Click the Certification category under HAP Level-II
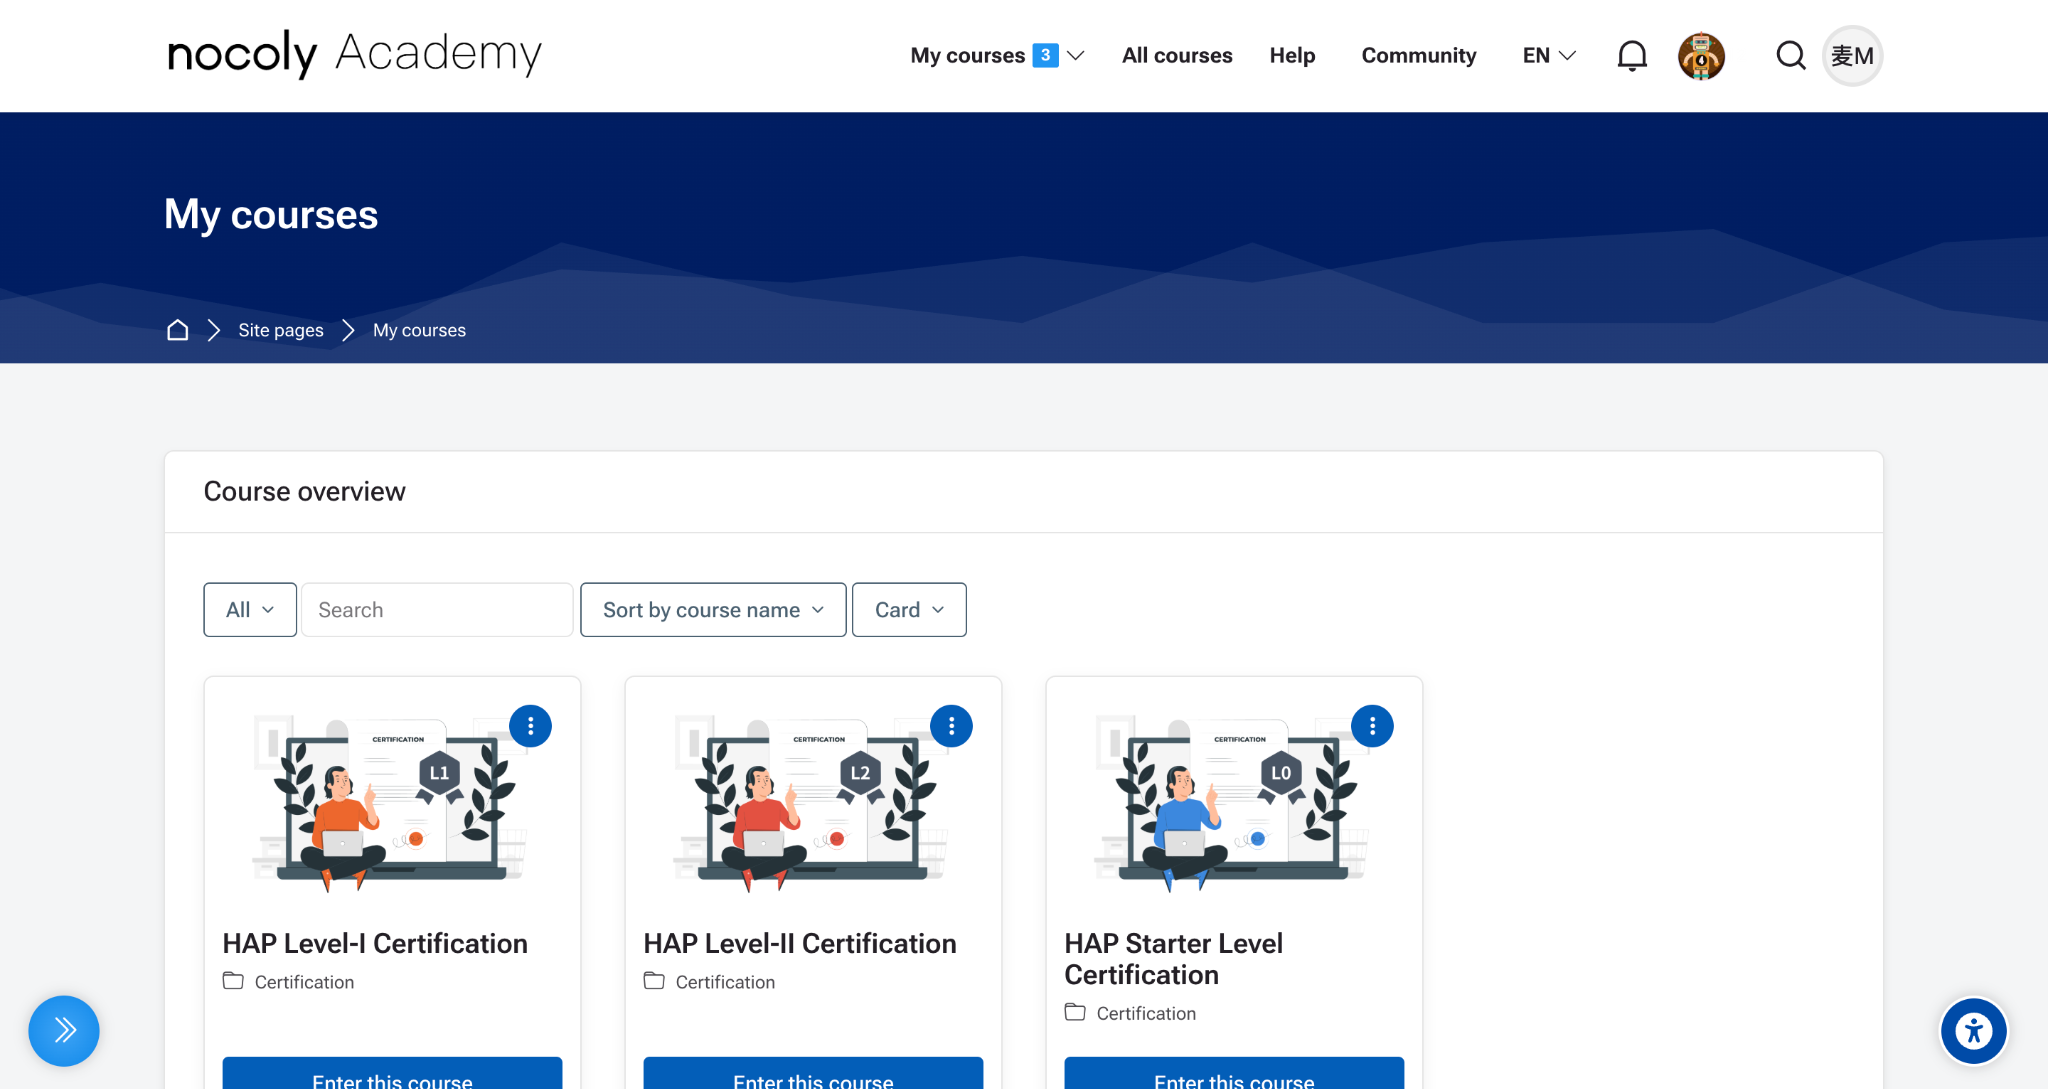The width and height of the screenshot is (2048, 1089). pos(725,982)
